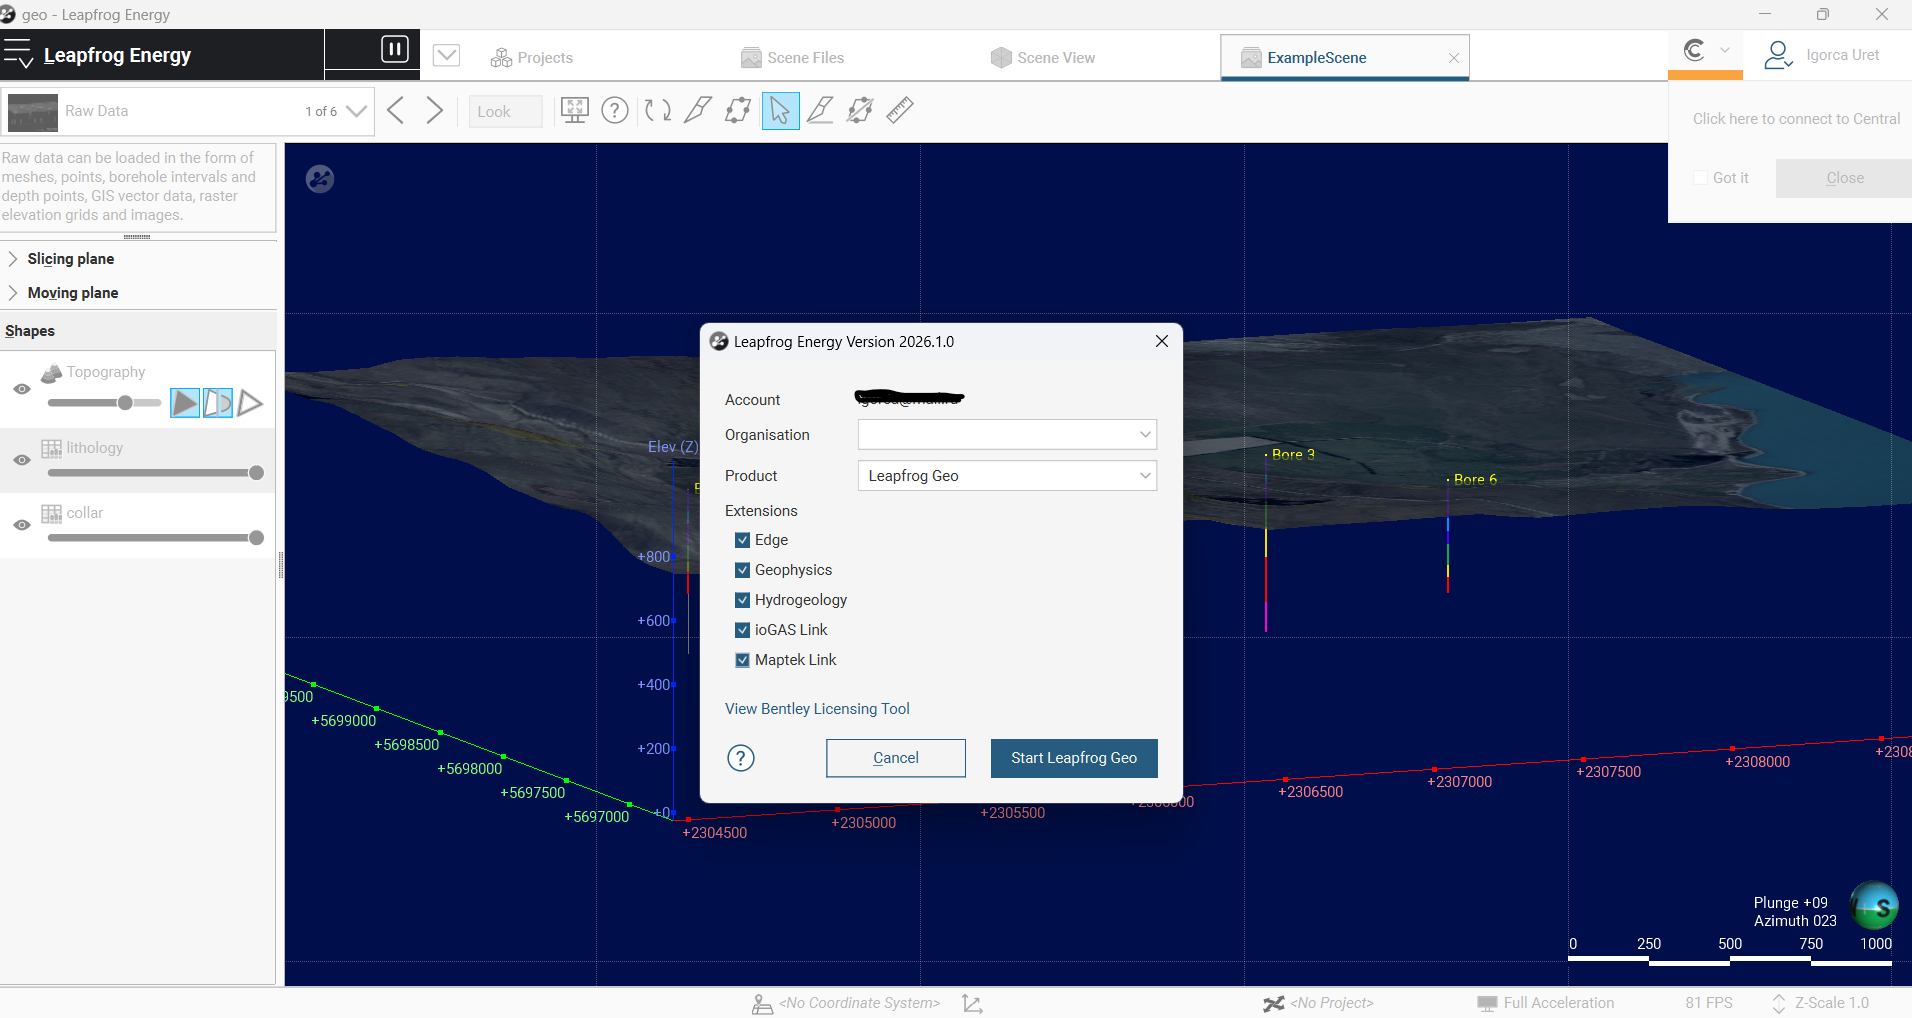Screen dimensions: 1912x1018
Task: Expand the Moving plane section
Action: point(13,293)
